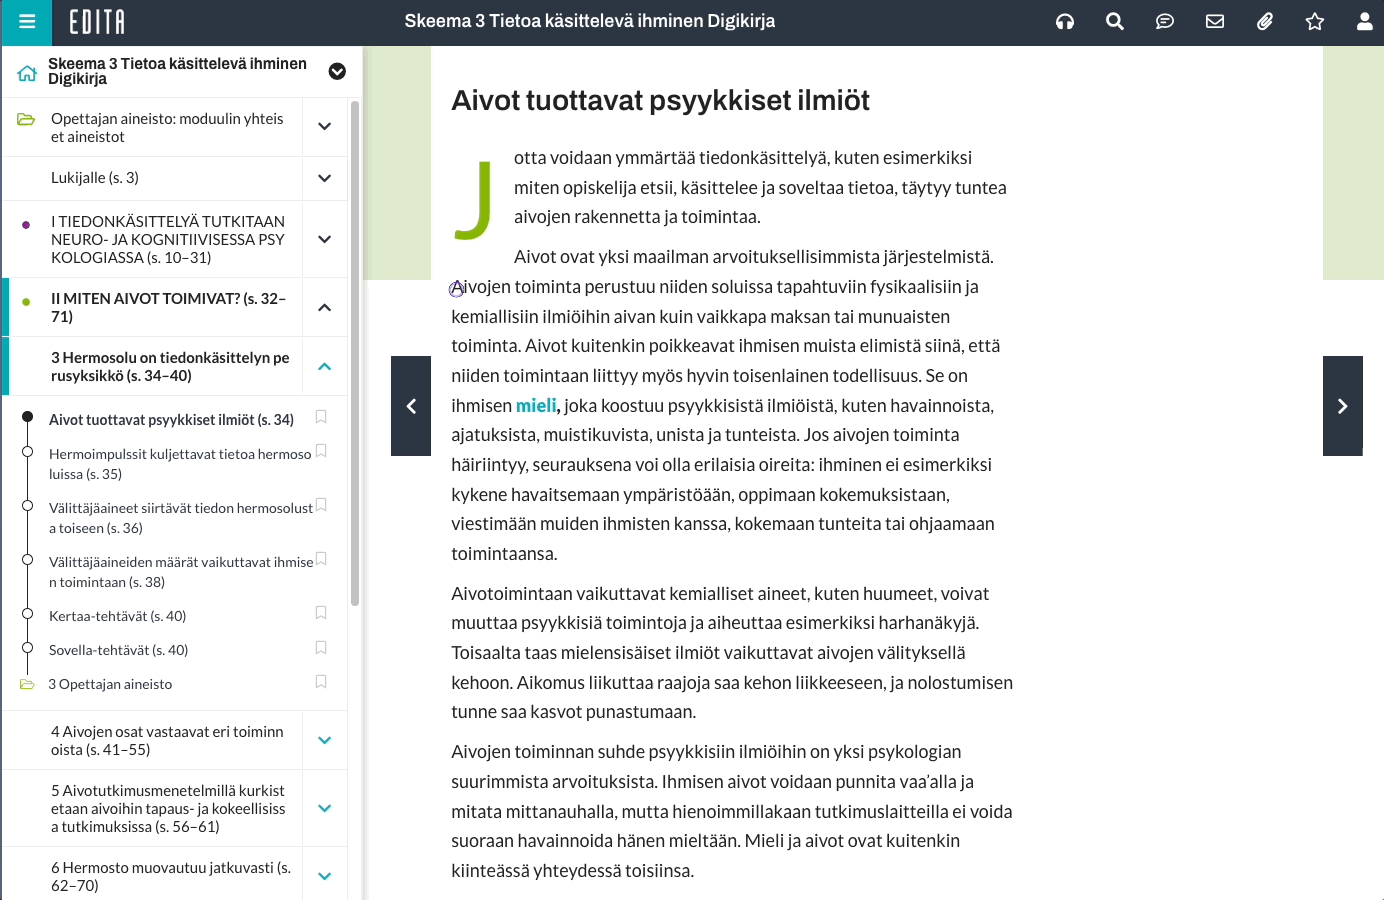Click the EDITA logo

(x=97, y=22)
